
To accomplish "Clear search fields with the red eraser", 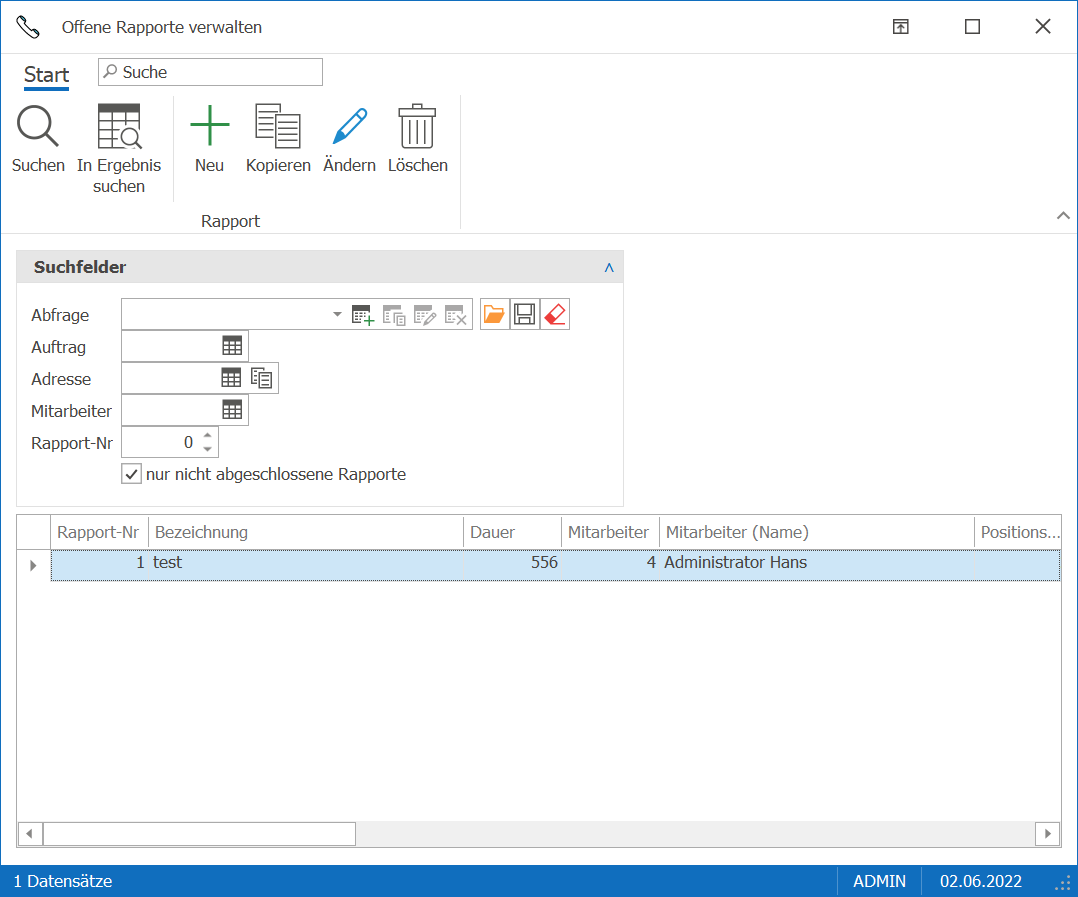I will (x=555, y=314).
